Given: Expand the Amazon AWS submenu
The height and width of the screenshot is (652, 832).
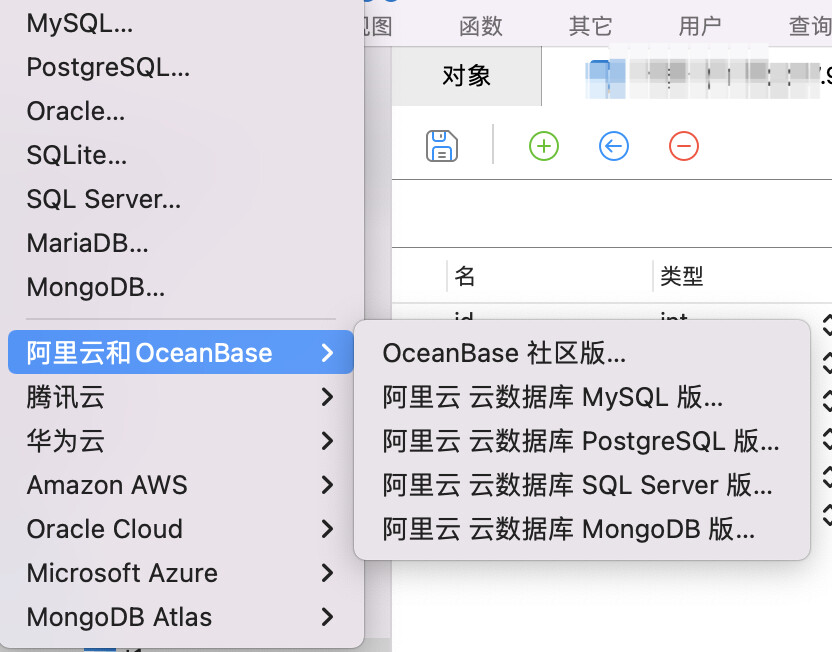Looking at the screenshot, I should (x=180, y=485).
